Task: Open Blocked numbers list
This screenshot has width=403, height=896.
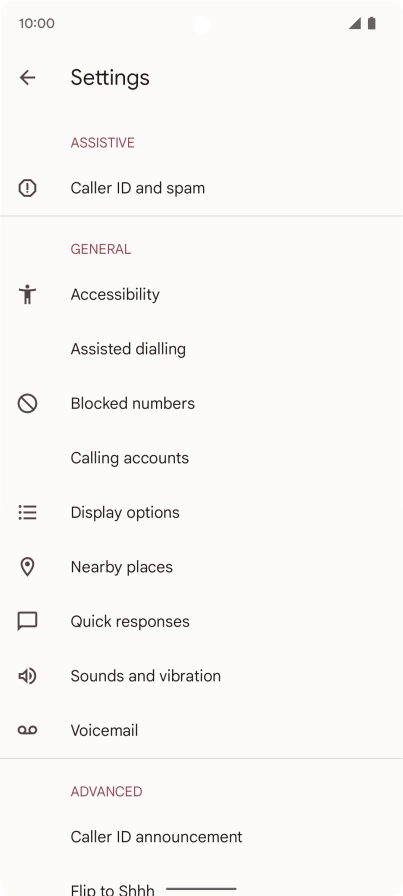Action: [201, 403]
